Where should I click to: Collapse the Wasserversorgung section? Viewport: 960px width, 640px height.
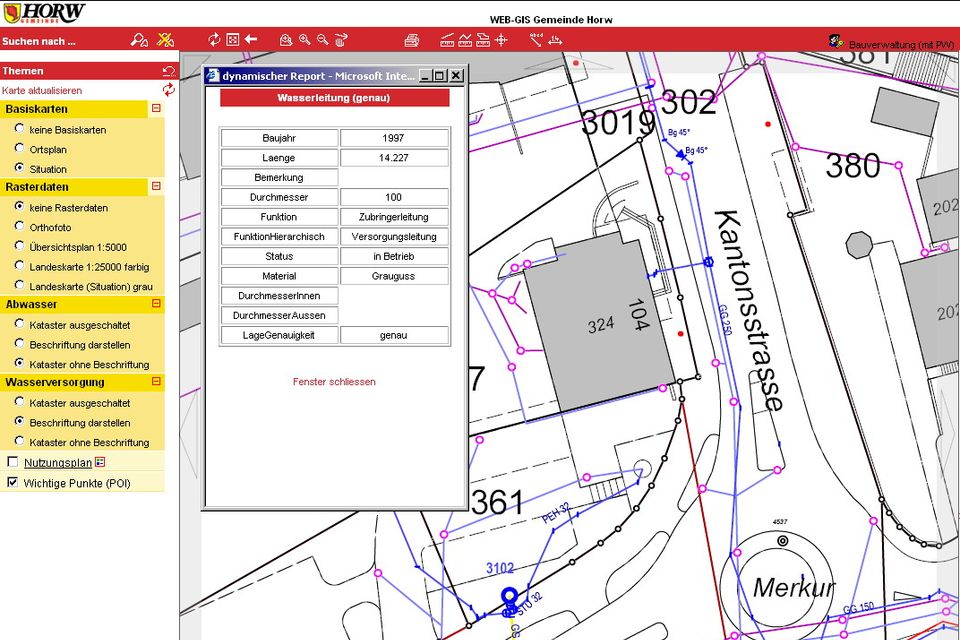[157, 382]
